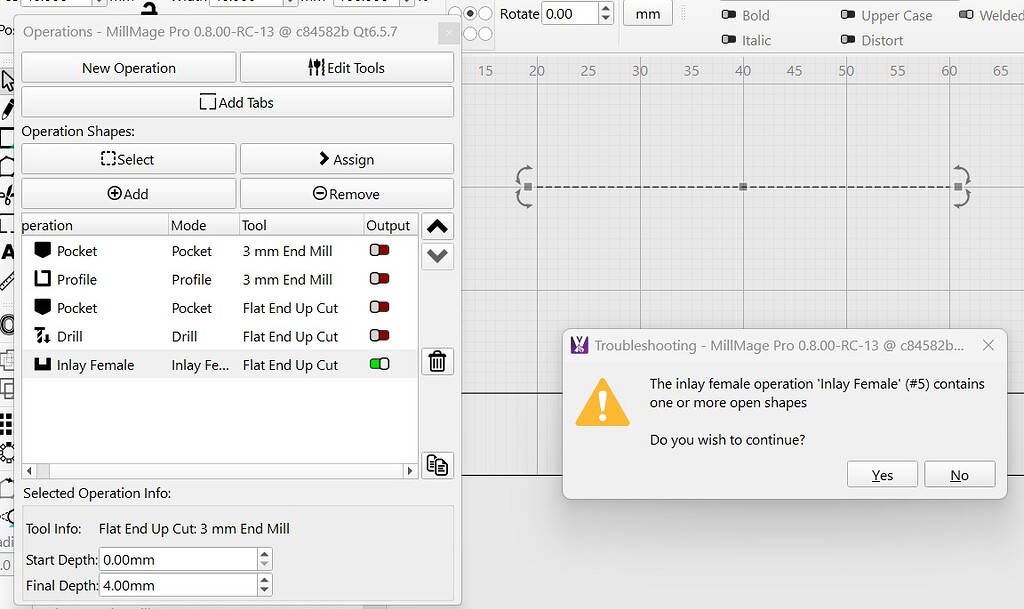Click Add Tabs button

[x=238, y=102]
